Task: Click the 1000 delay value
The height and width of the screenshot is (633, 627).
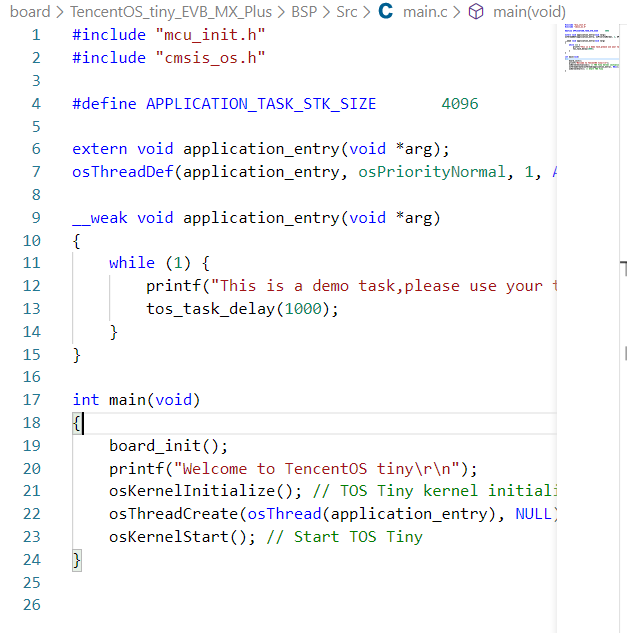Action: 303,309
